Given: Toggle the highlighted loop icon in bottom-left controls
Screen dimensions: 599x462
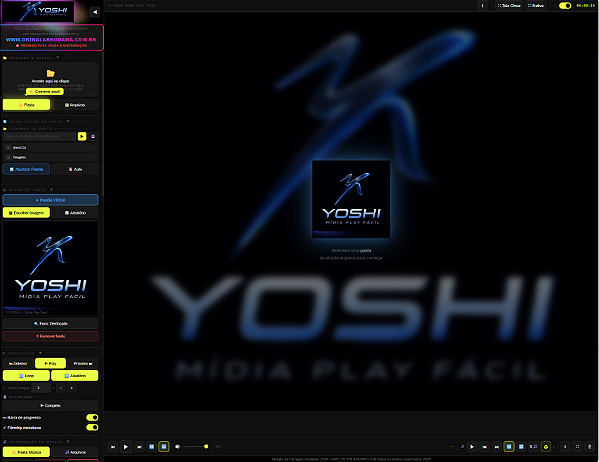Looking at the screenshot, I should point(164,447).
